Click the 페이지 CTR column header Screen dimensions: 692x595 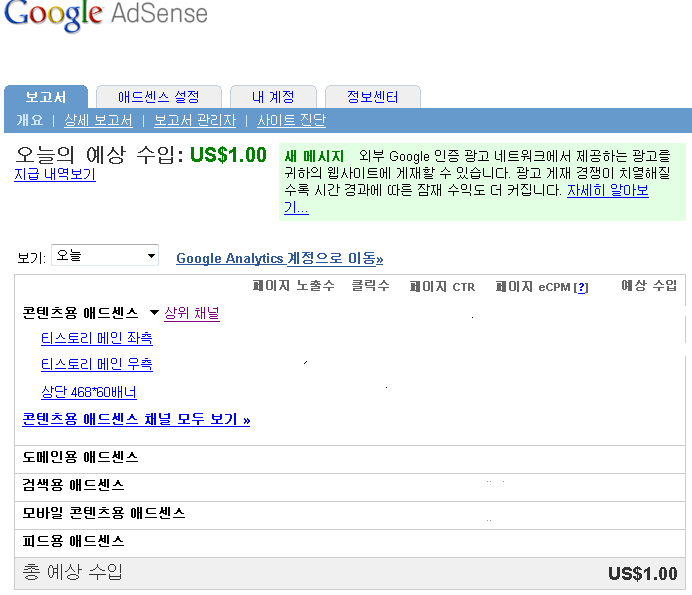(442, 287)
